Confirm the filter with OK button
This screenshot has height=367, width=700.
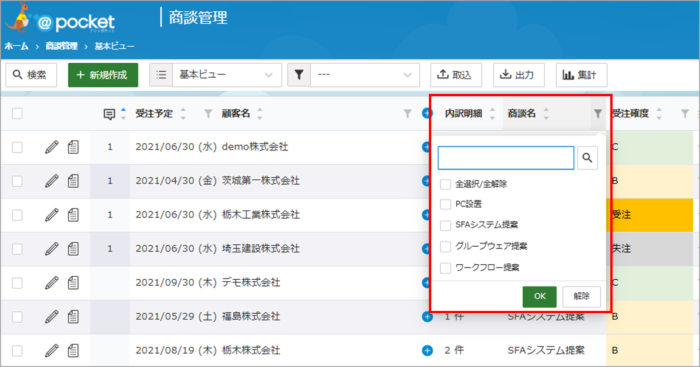coord(539,296)
